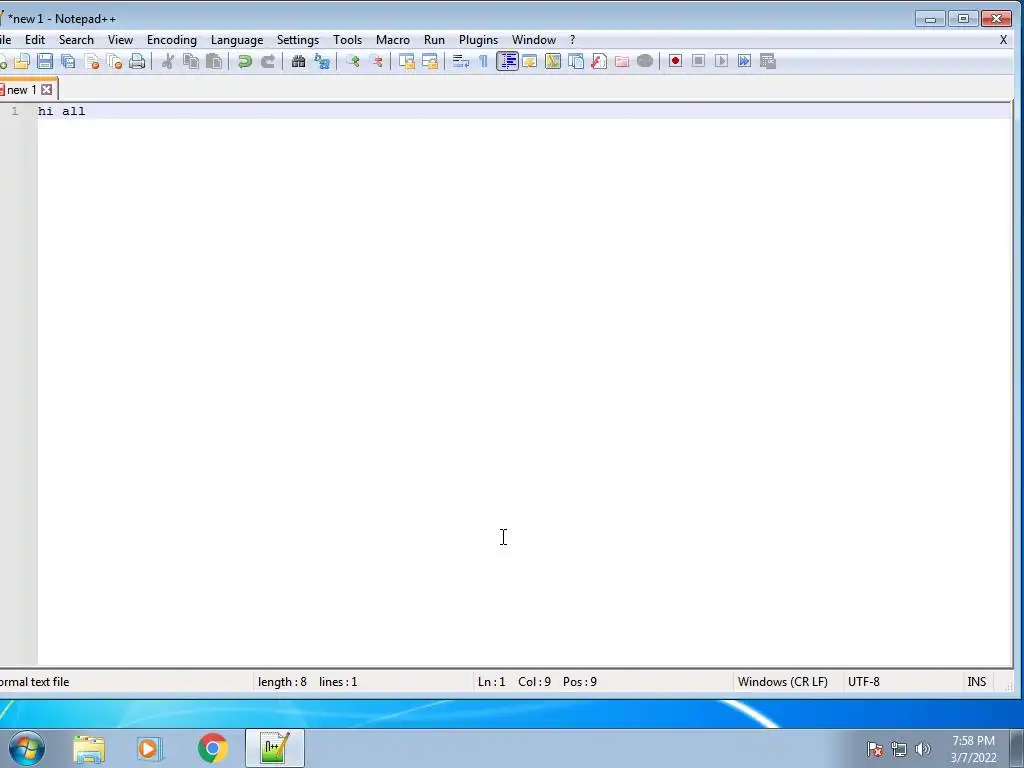Zoom out using the toolbar icon

[x=376, y=61]
